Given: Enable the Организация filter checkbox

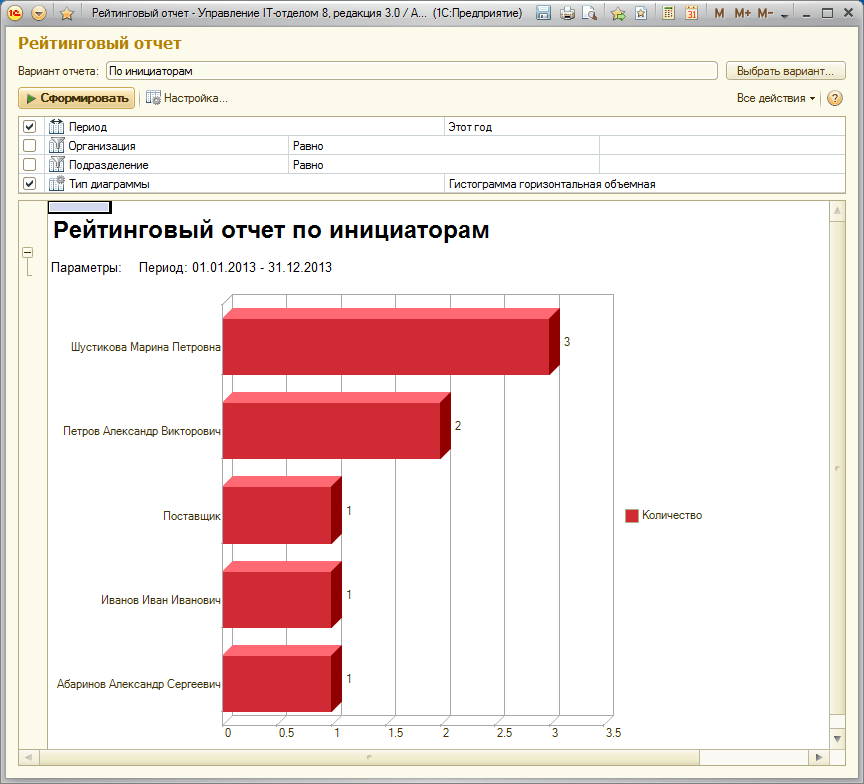Looking at the screenshot, I should (x=29, y=146).
